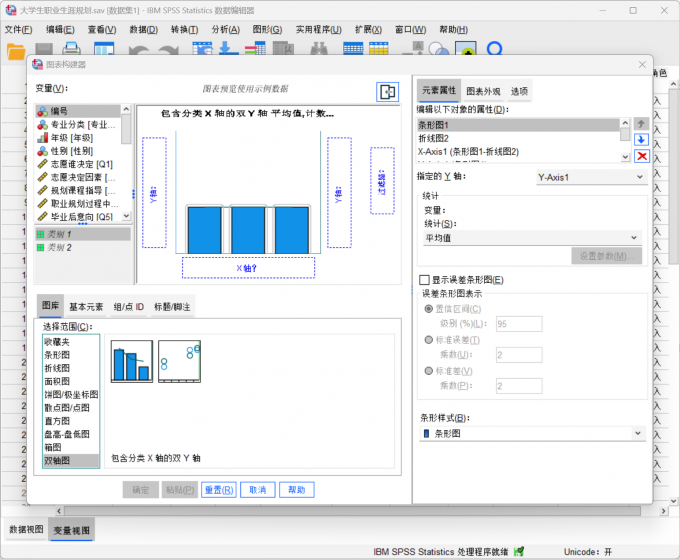Select 折线图 in the gallery list

tap(57, 368)
